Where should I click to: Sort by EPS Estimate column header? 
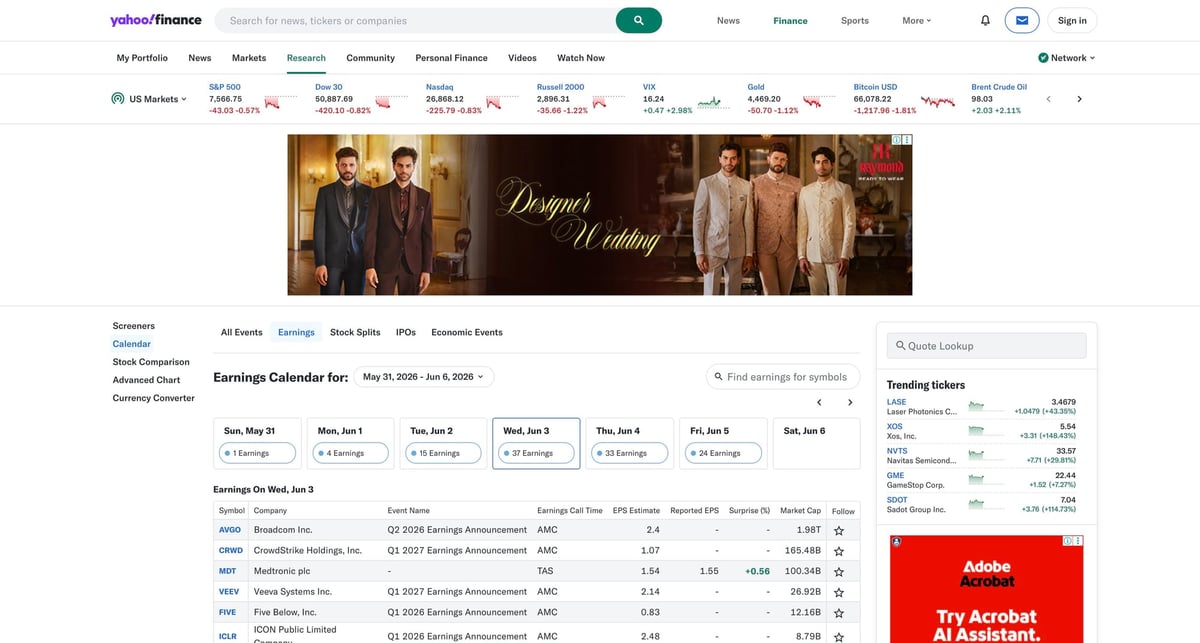(636, 510)
